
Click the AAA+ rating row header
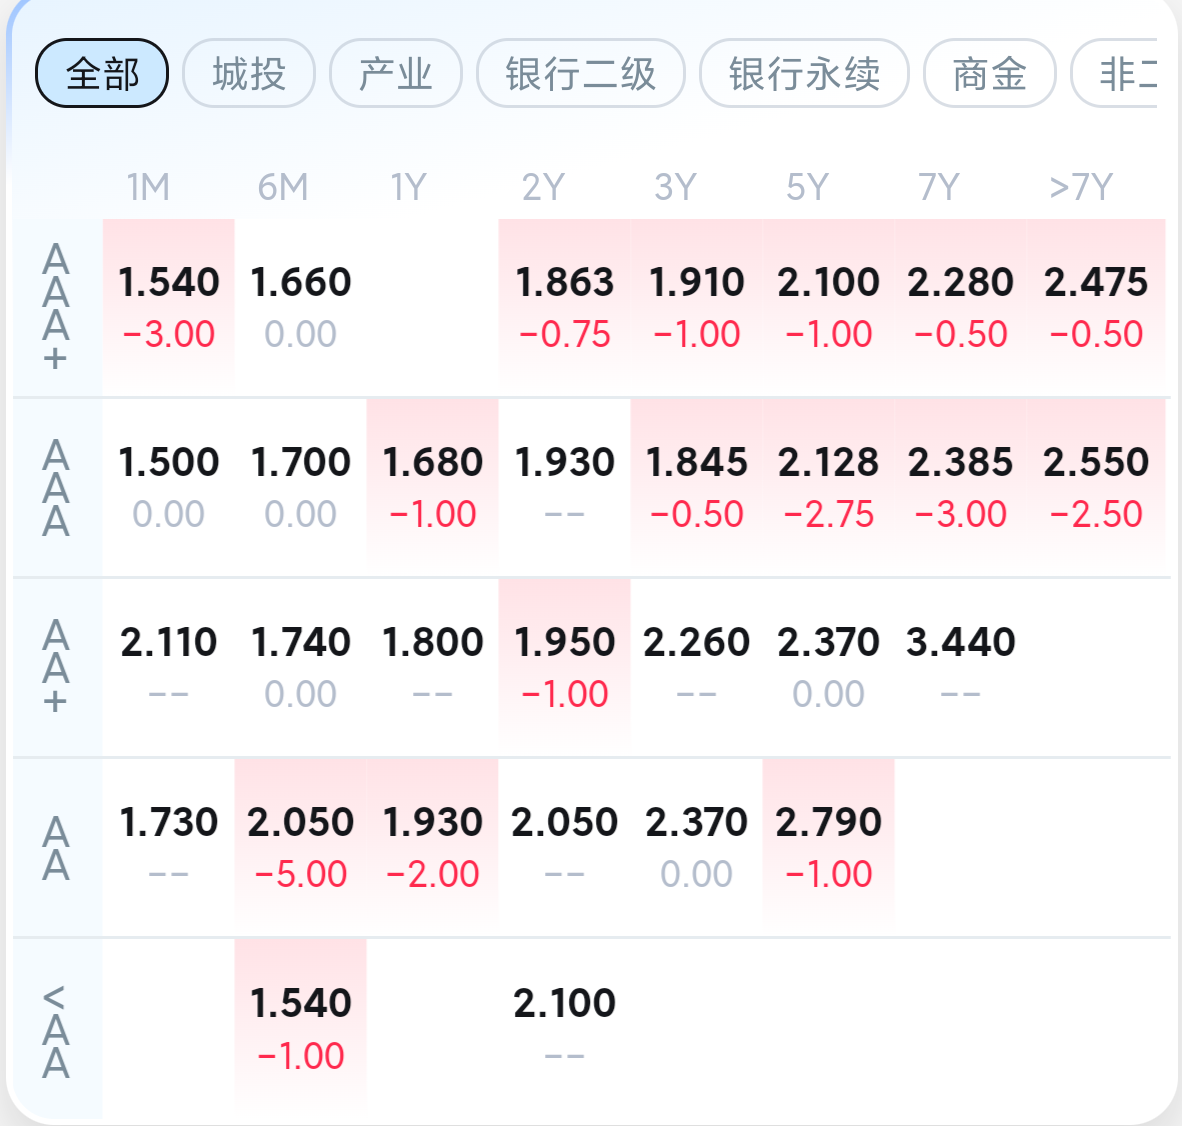56,308
